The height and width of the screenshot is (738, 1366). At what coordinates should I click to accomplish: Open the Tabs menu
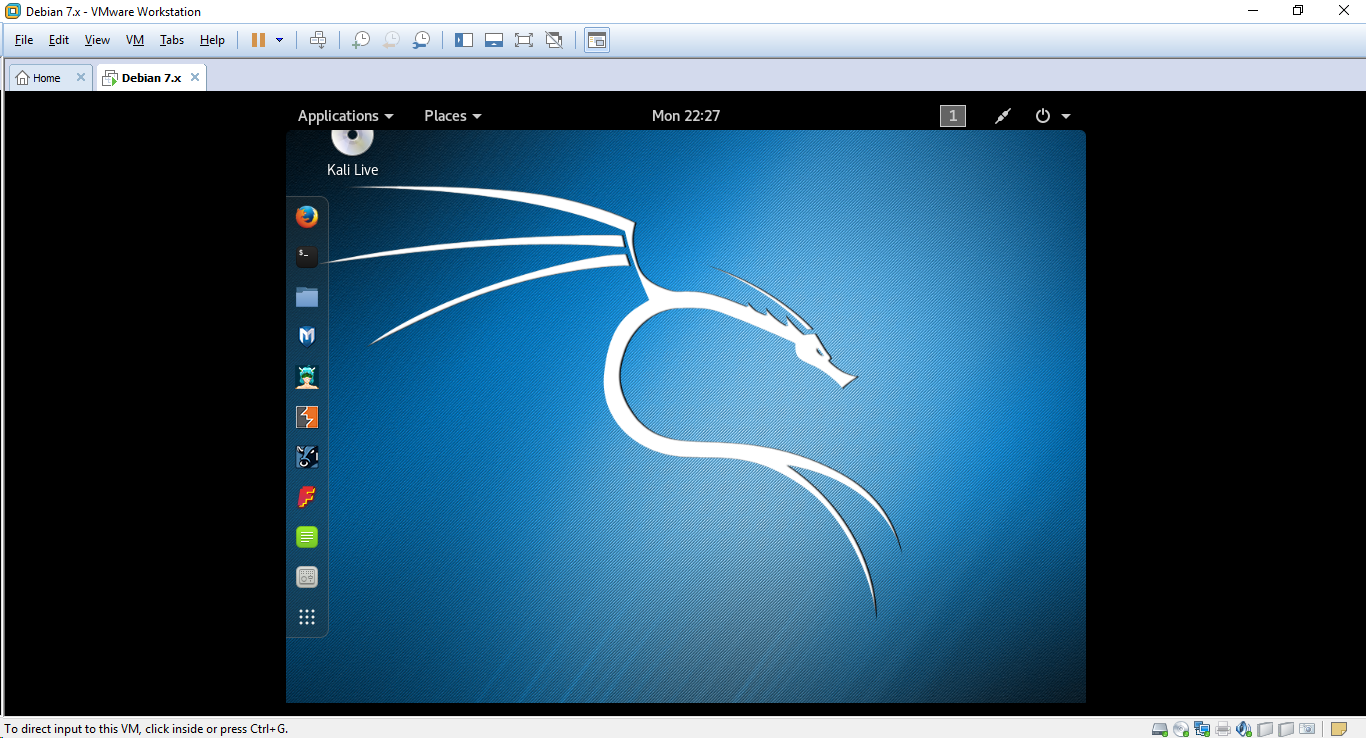click(172, 40)
